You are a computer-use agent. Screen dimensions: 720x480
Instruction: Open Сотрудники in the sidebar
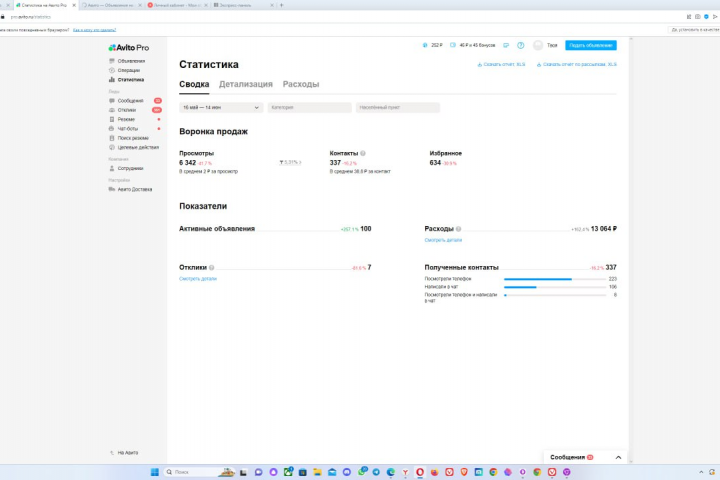[x=126, y=168]
